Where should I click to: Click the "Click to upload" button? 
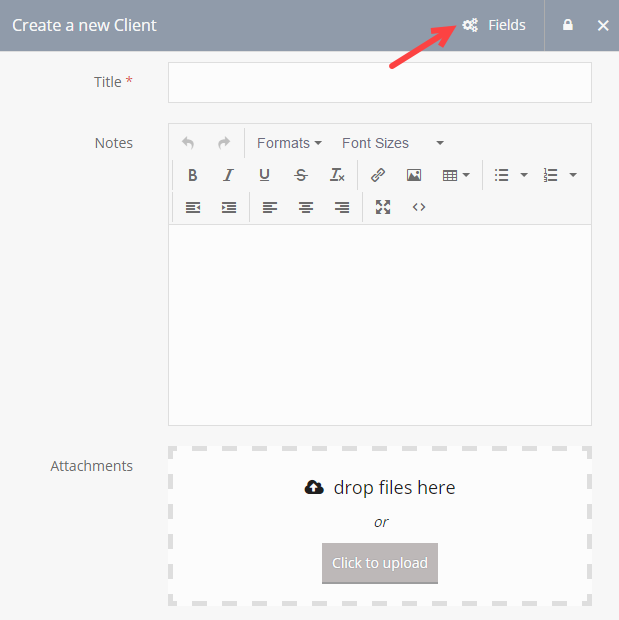pos(380,563)
